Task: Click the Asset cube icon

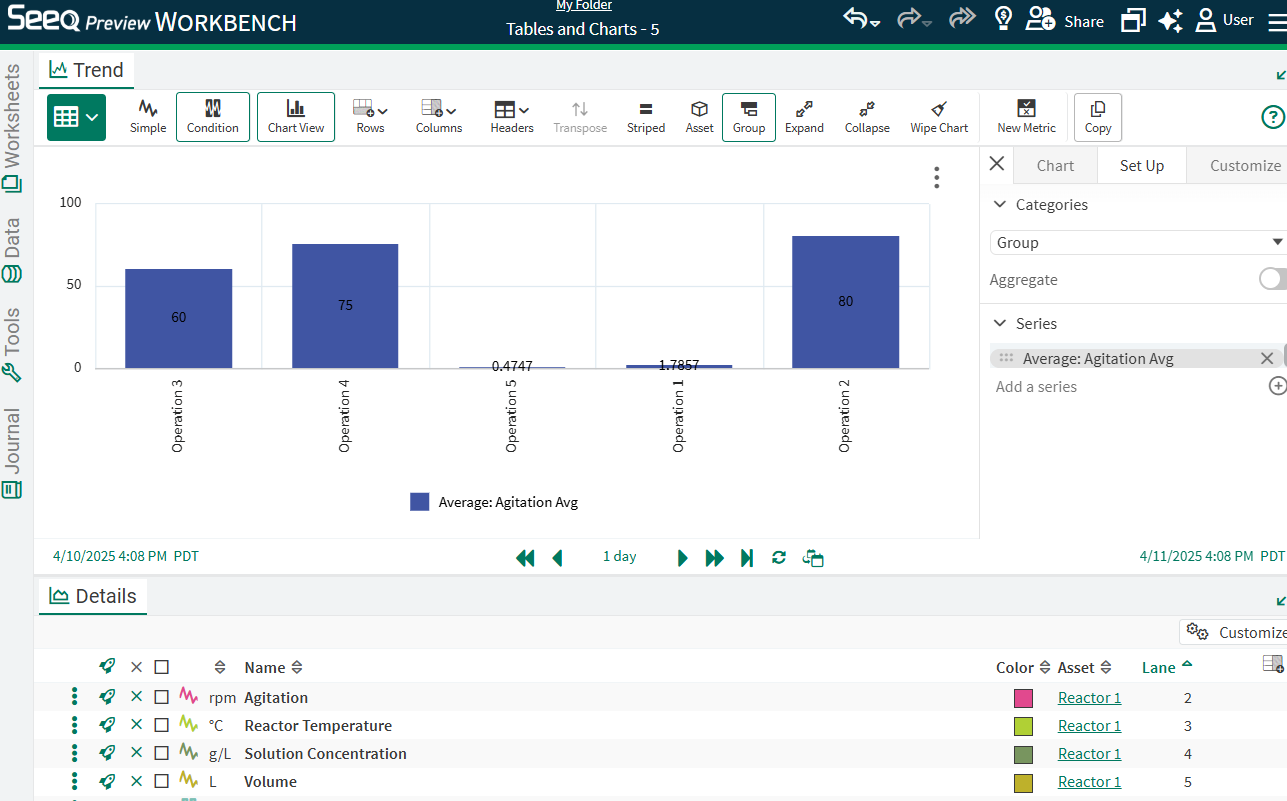Action: pyautogui.click(x=699, y=109)
